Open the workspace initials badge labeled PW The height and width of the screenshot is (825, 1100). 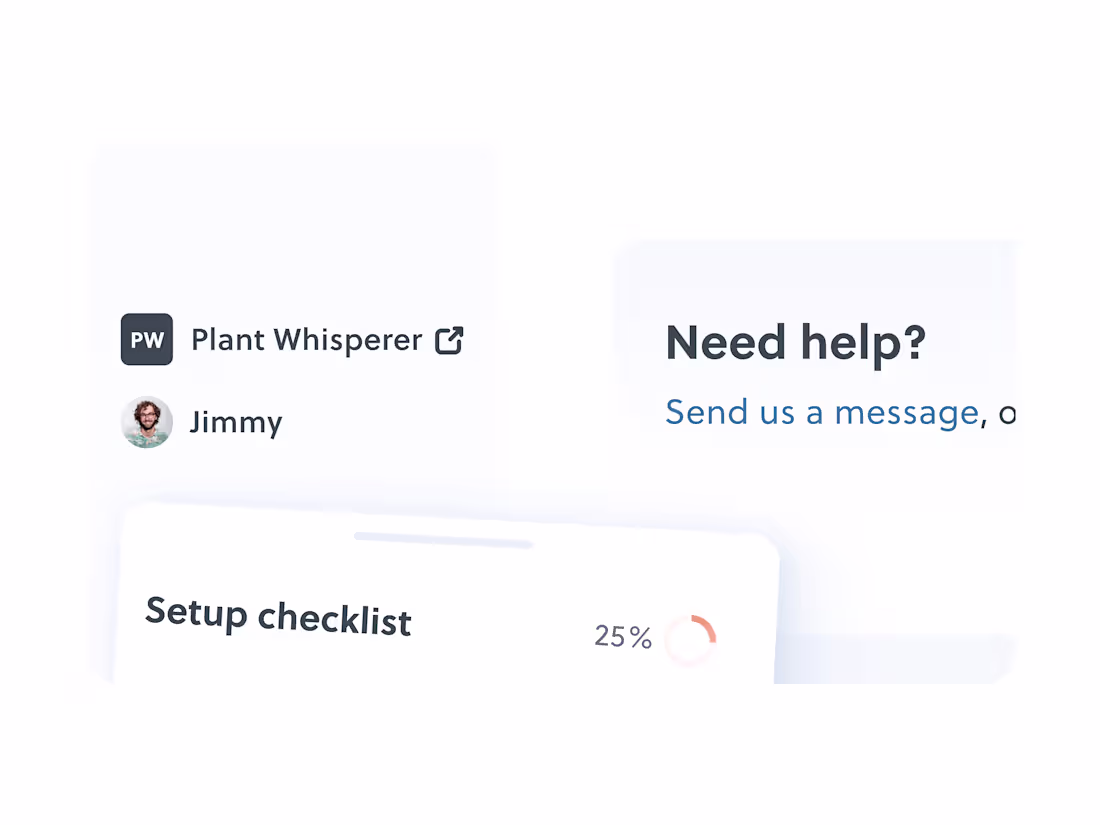click(x=146, y=339)
